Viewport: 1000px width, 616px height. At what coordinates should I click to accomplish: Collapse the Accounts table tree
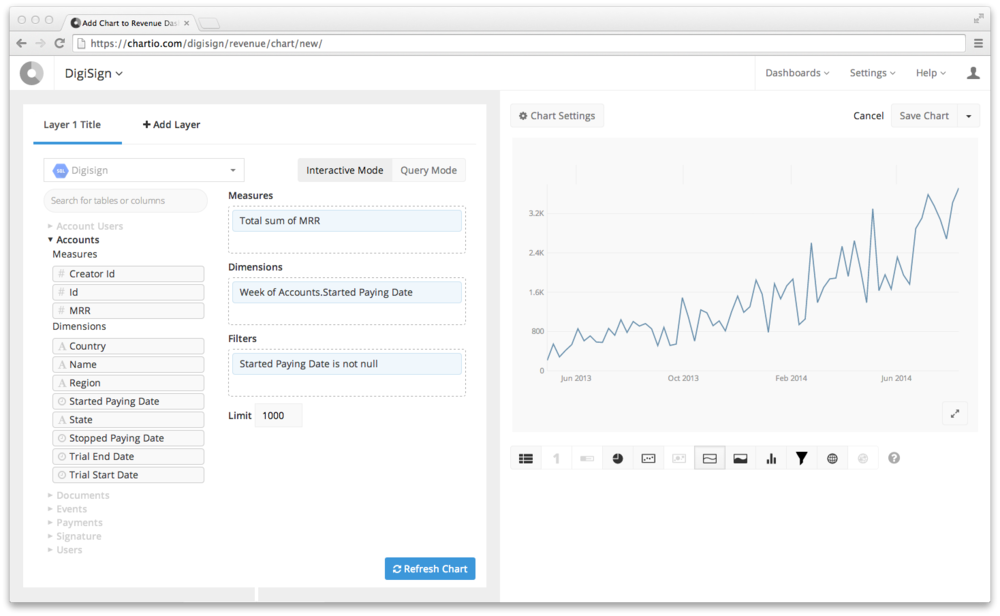[51, 240]
